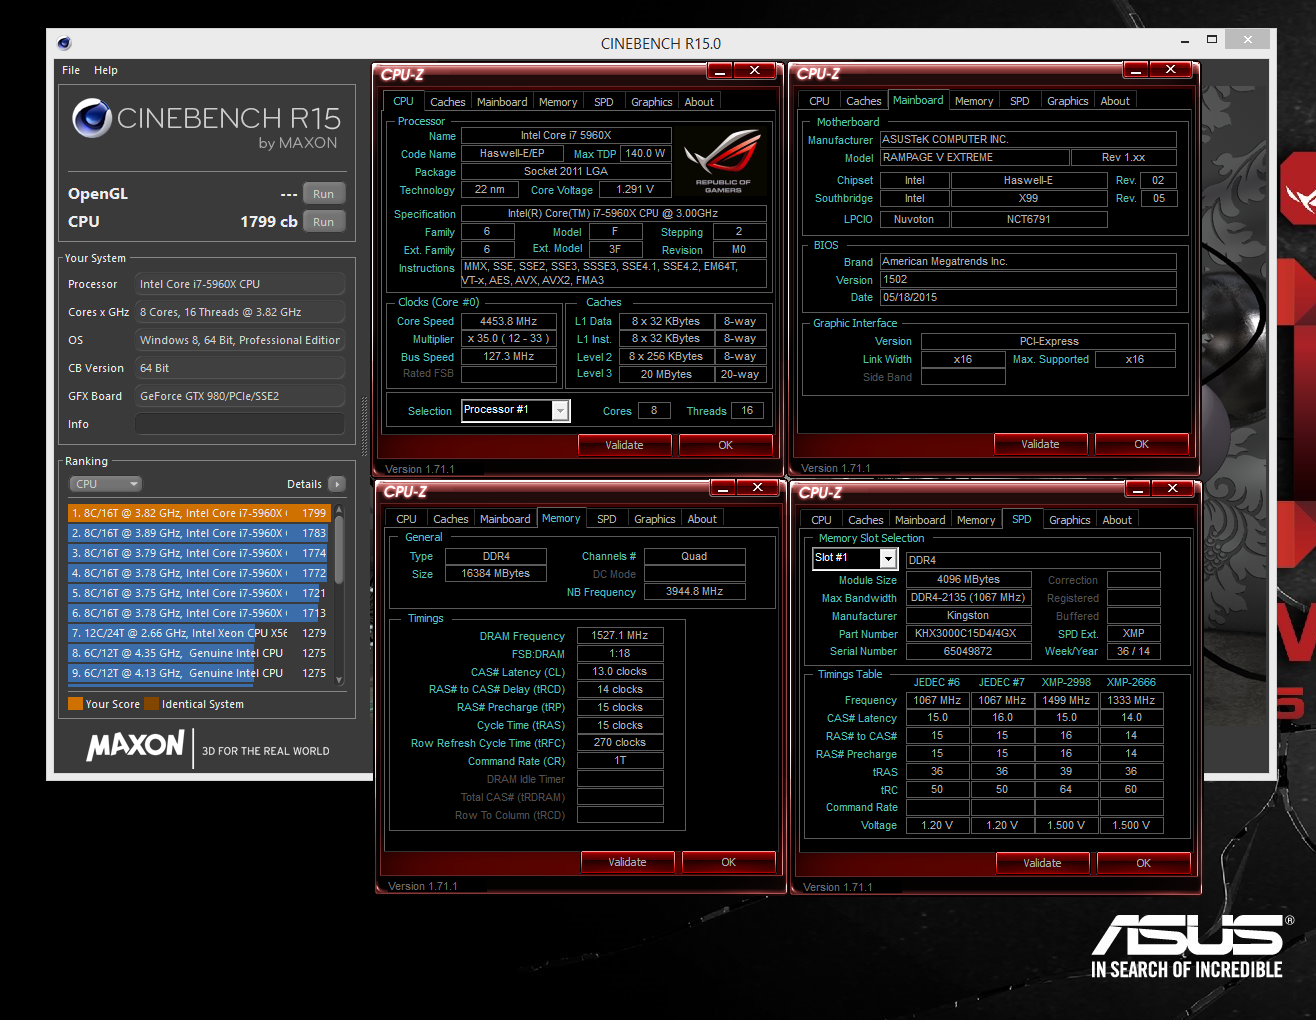Click Validate in the Memory window

(x=627, y=862)
